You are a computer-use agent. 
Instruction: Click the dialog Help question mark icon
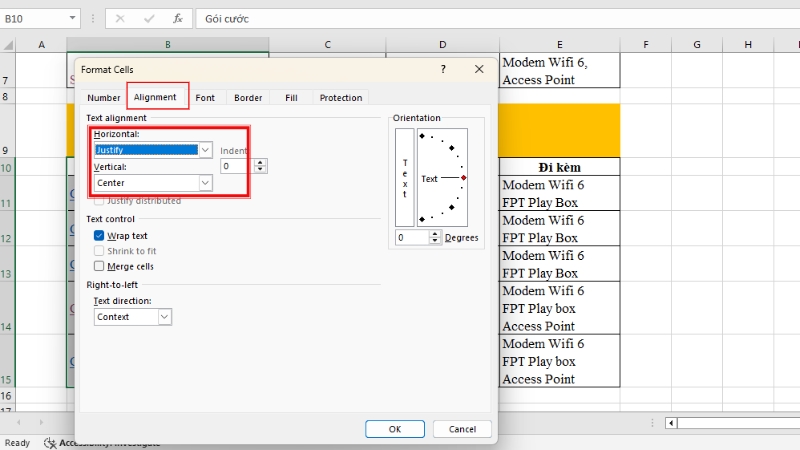pyautogui.click(x=443, y=69)
